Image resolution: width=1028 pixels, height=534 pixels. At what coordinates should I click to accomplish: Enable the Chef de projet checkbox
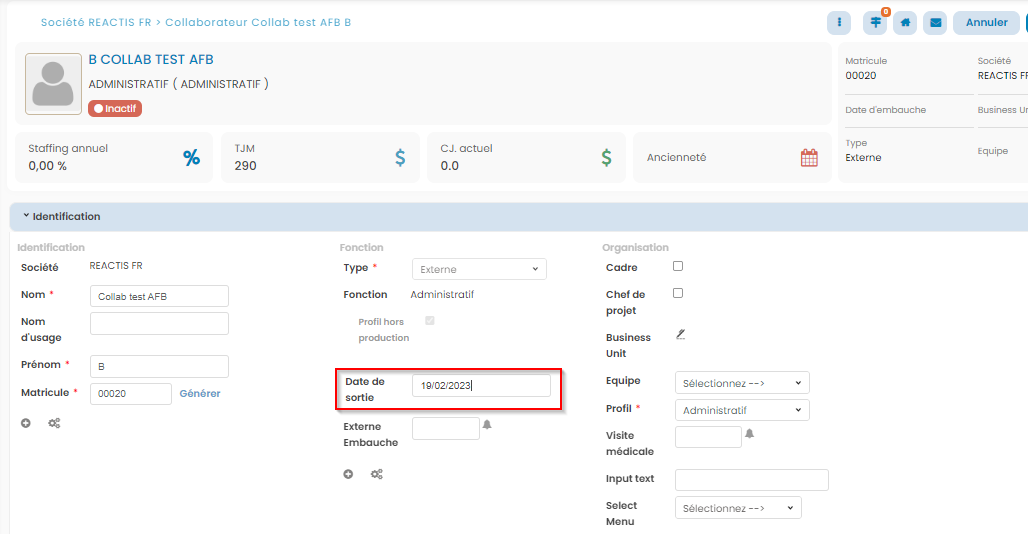tap(678, 294)
